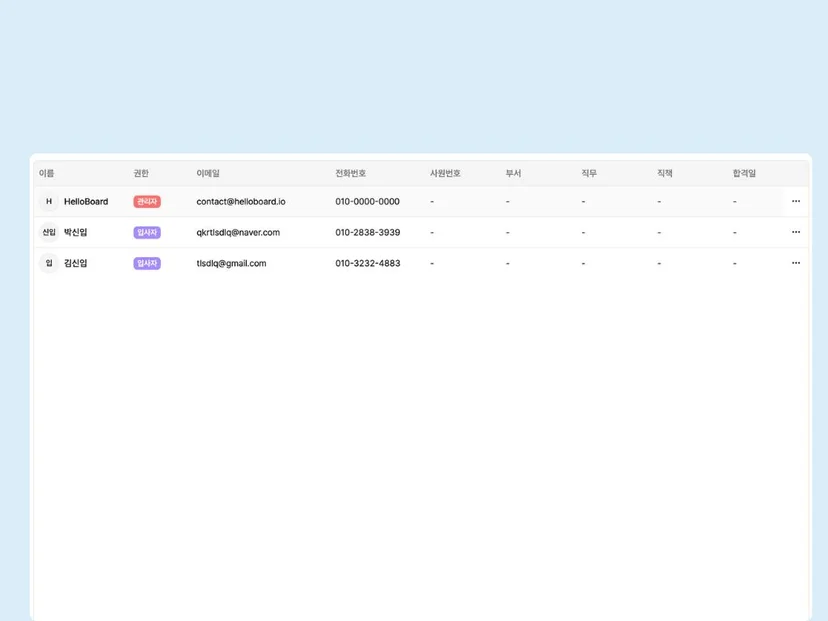Click the 전화번호 column header
This screenshot has height=621, width=828.
(x=351, y=173)
